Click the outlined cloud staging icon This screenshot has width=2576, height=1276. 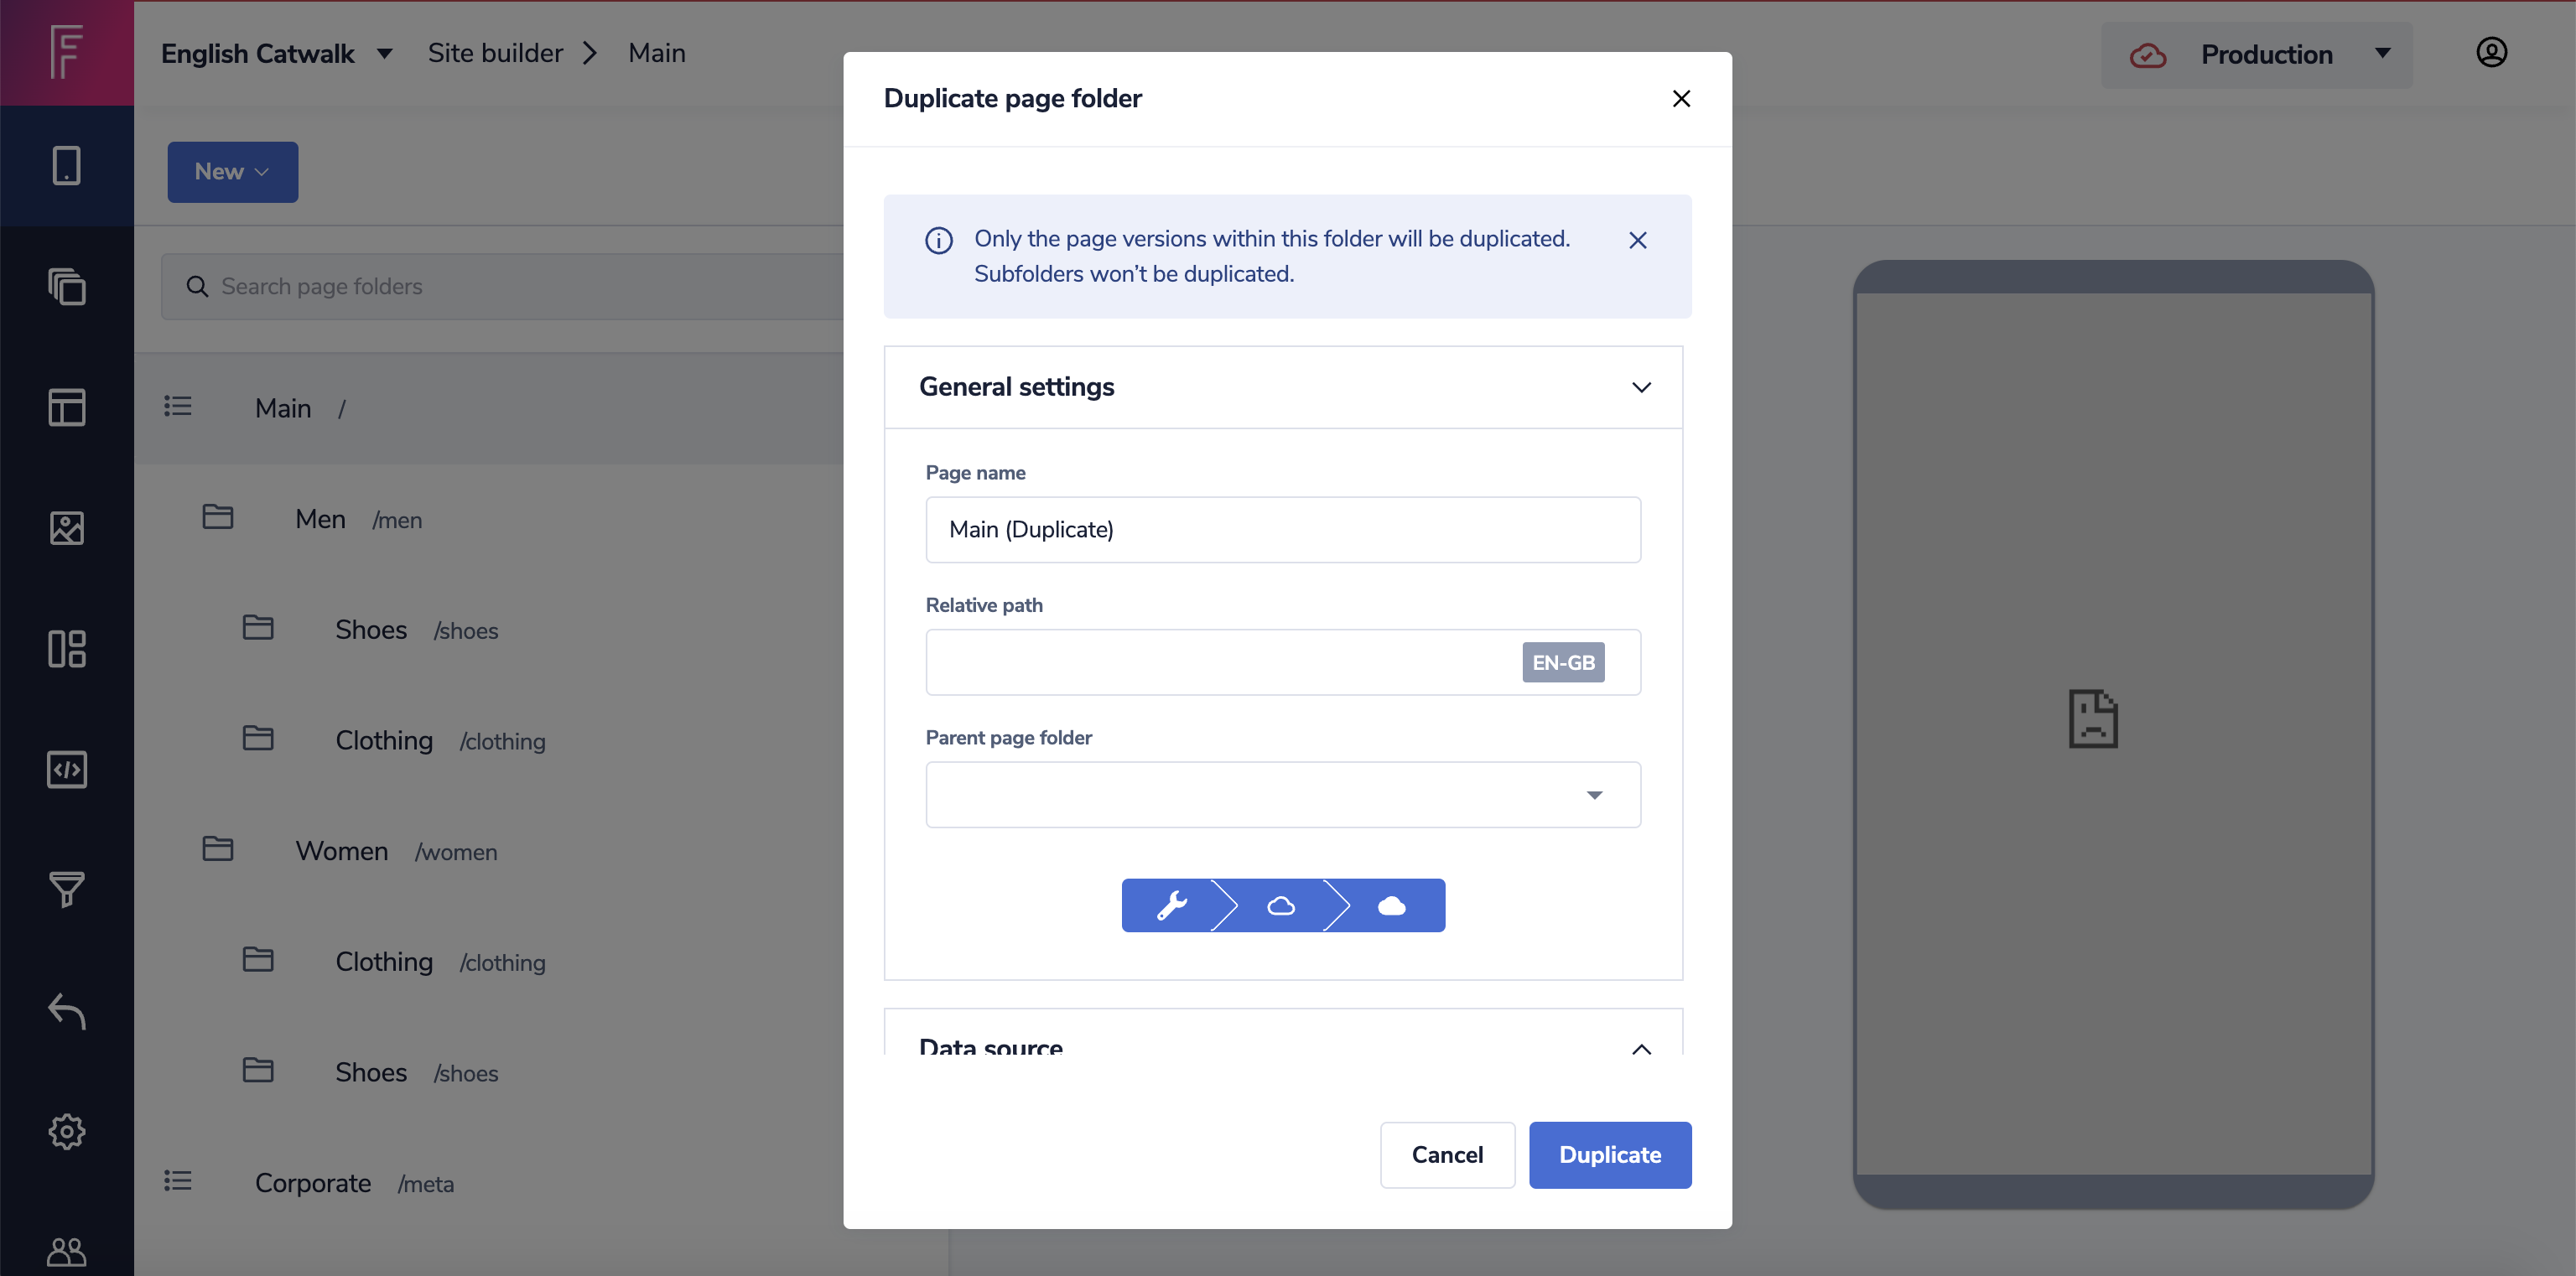1281,905
